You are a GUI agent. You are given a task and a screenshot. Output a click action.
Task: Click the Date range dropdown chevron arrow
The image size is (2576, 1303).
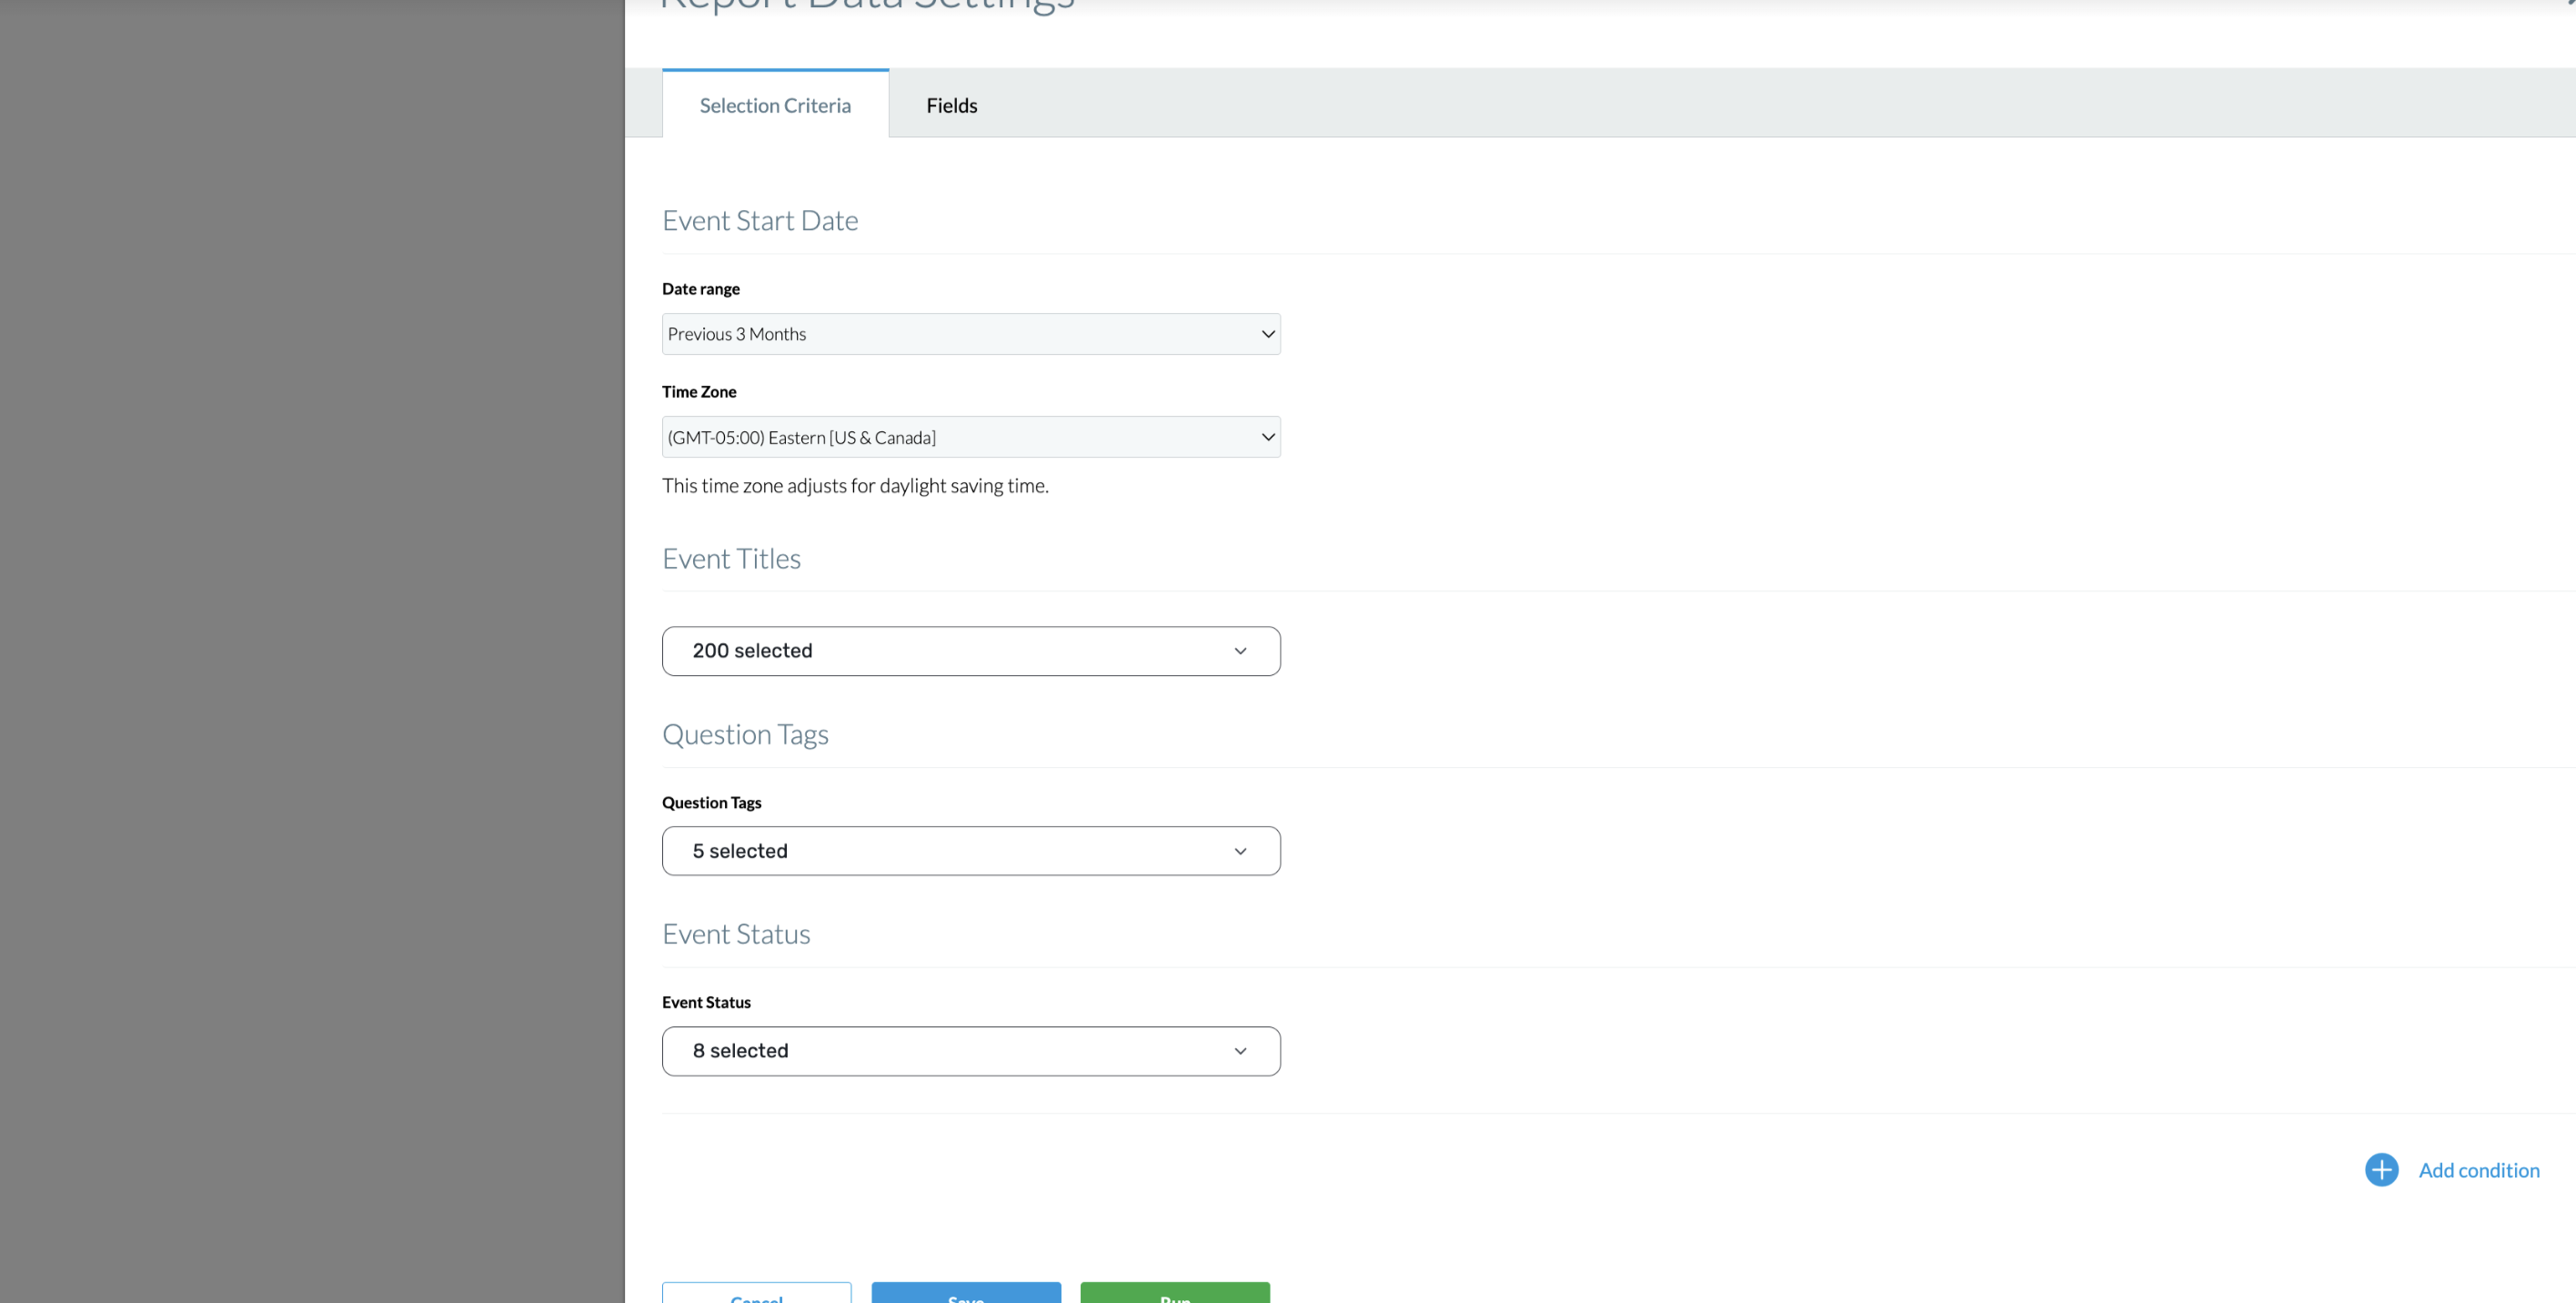point(1267,334)
